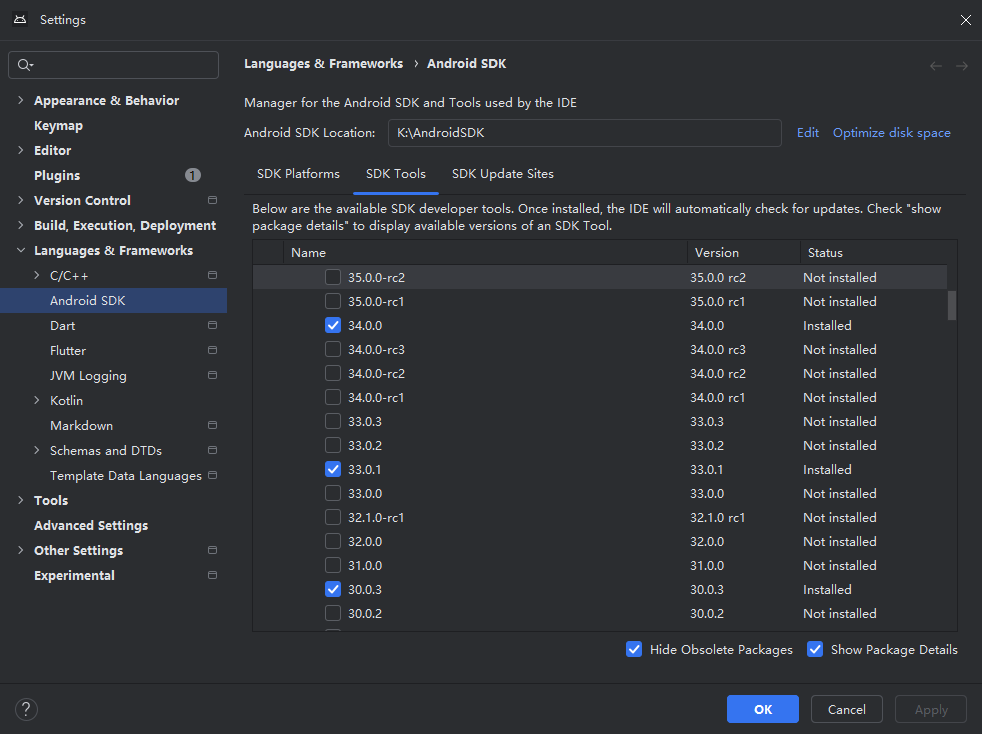Screen dimensions: 982x734
Task: Check the 35.0.0-rc2 package checkbox
Action: click(333, 277)
